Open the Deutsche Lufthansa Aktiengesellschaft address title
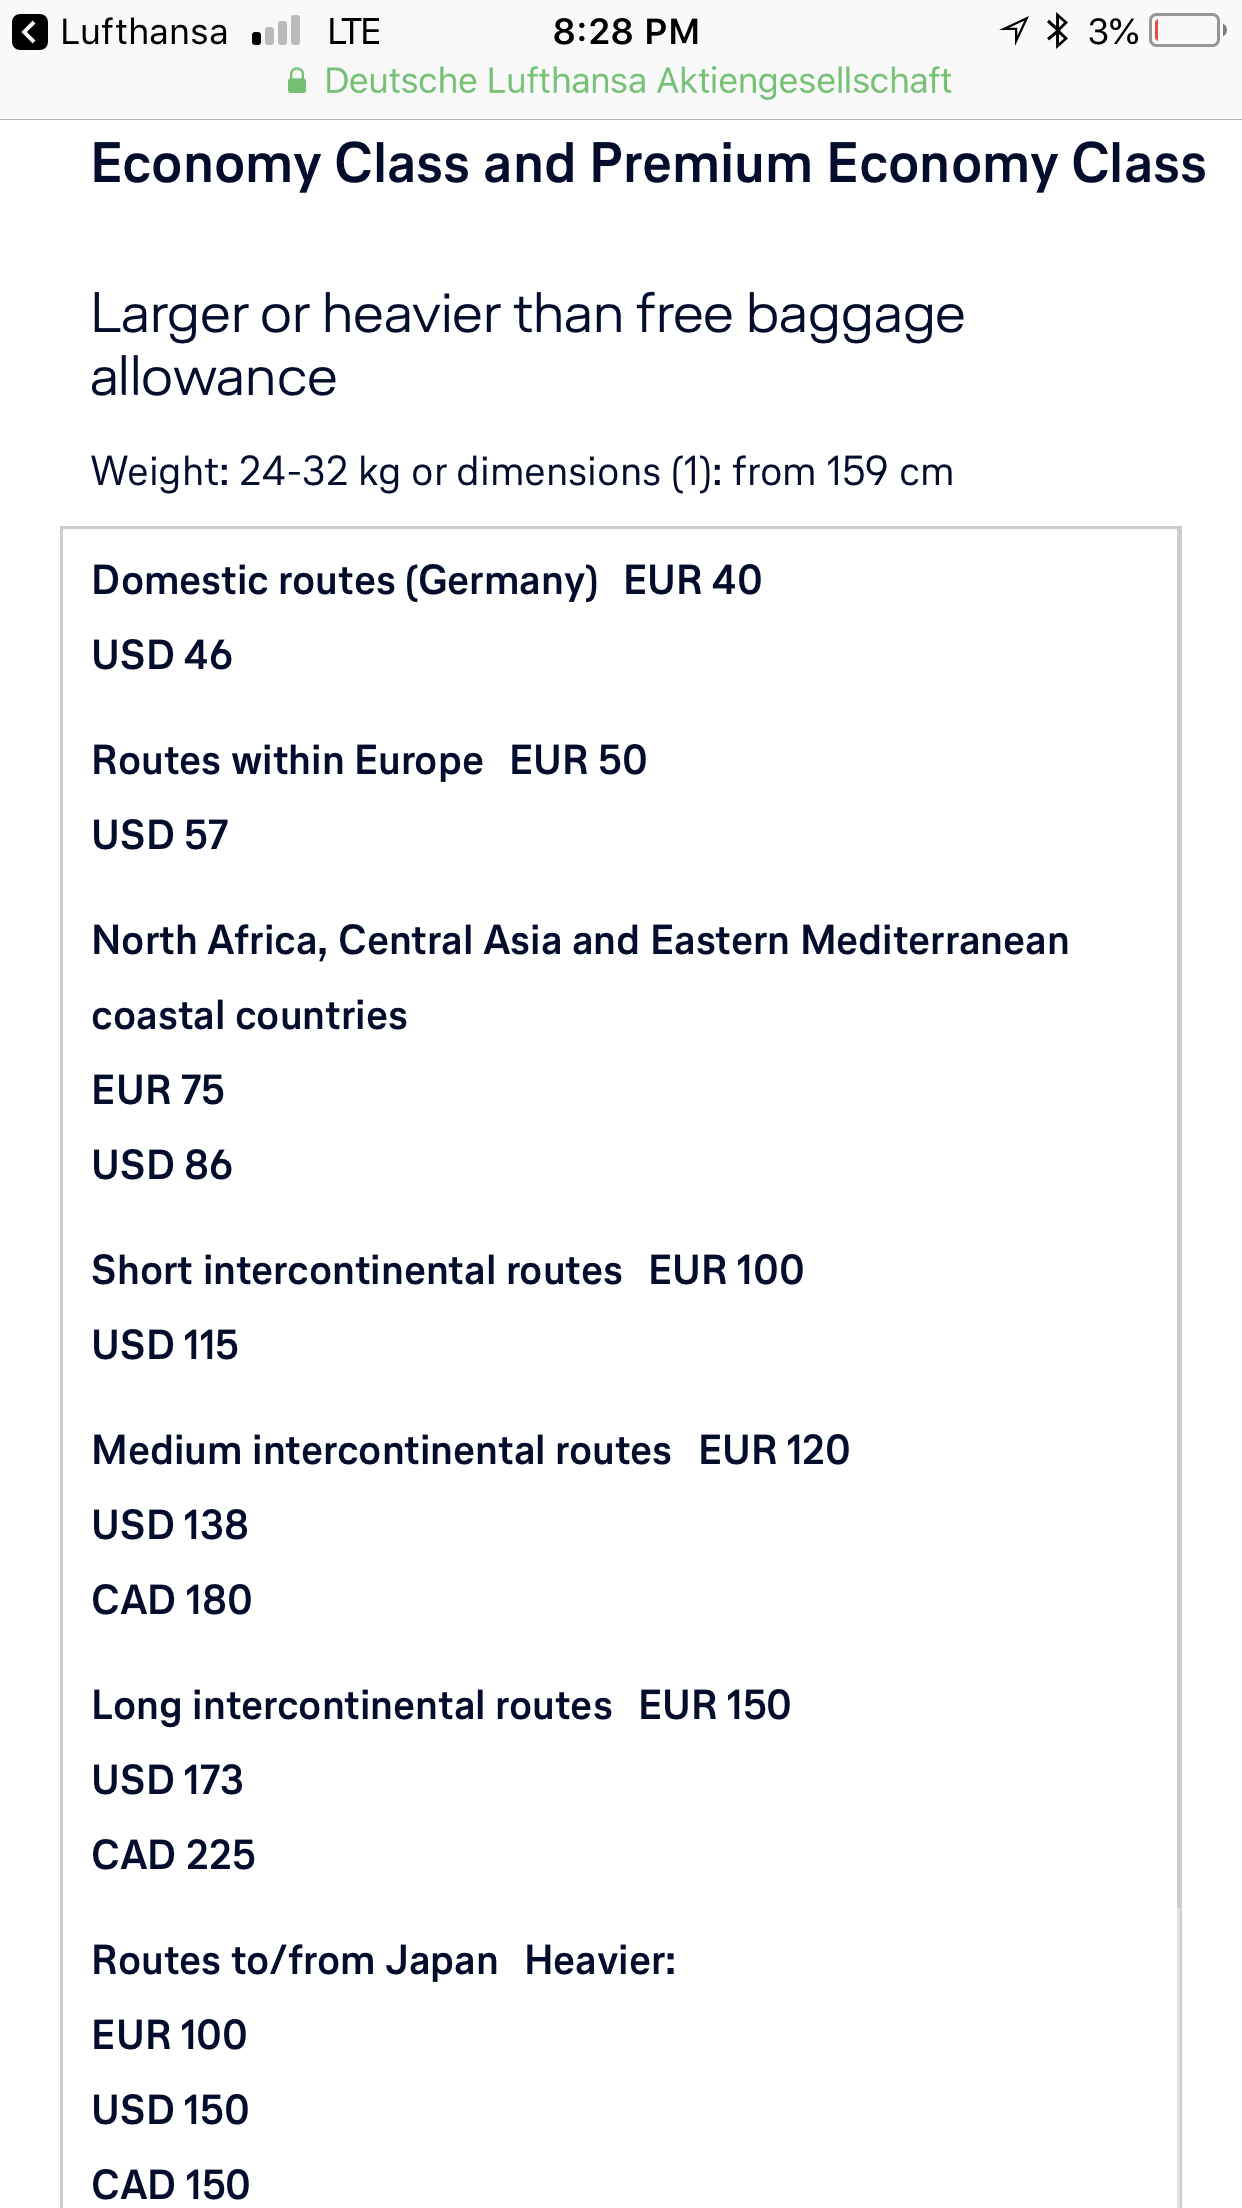The height and width of the screenshot is (2208, 1242). 638,81
